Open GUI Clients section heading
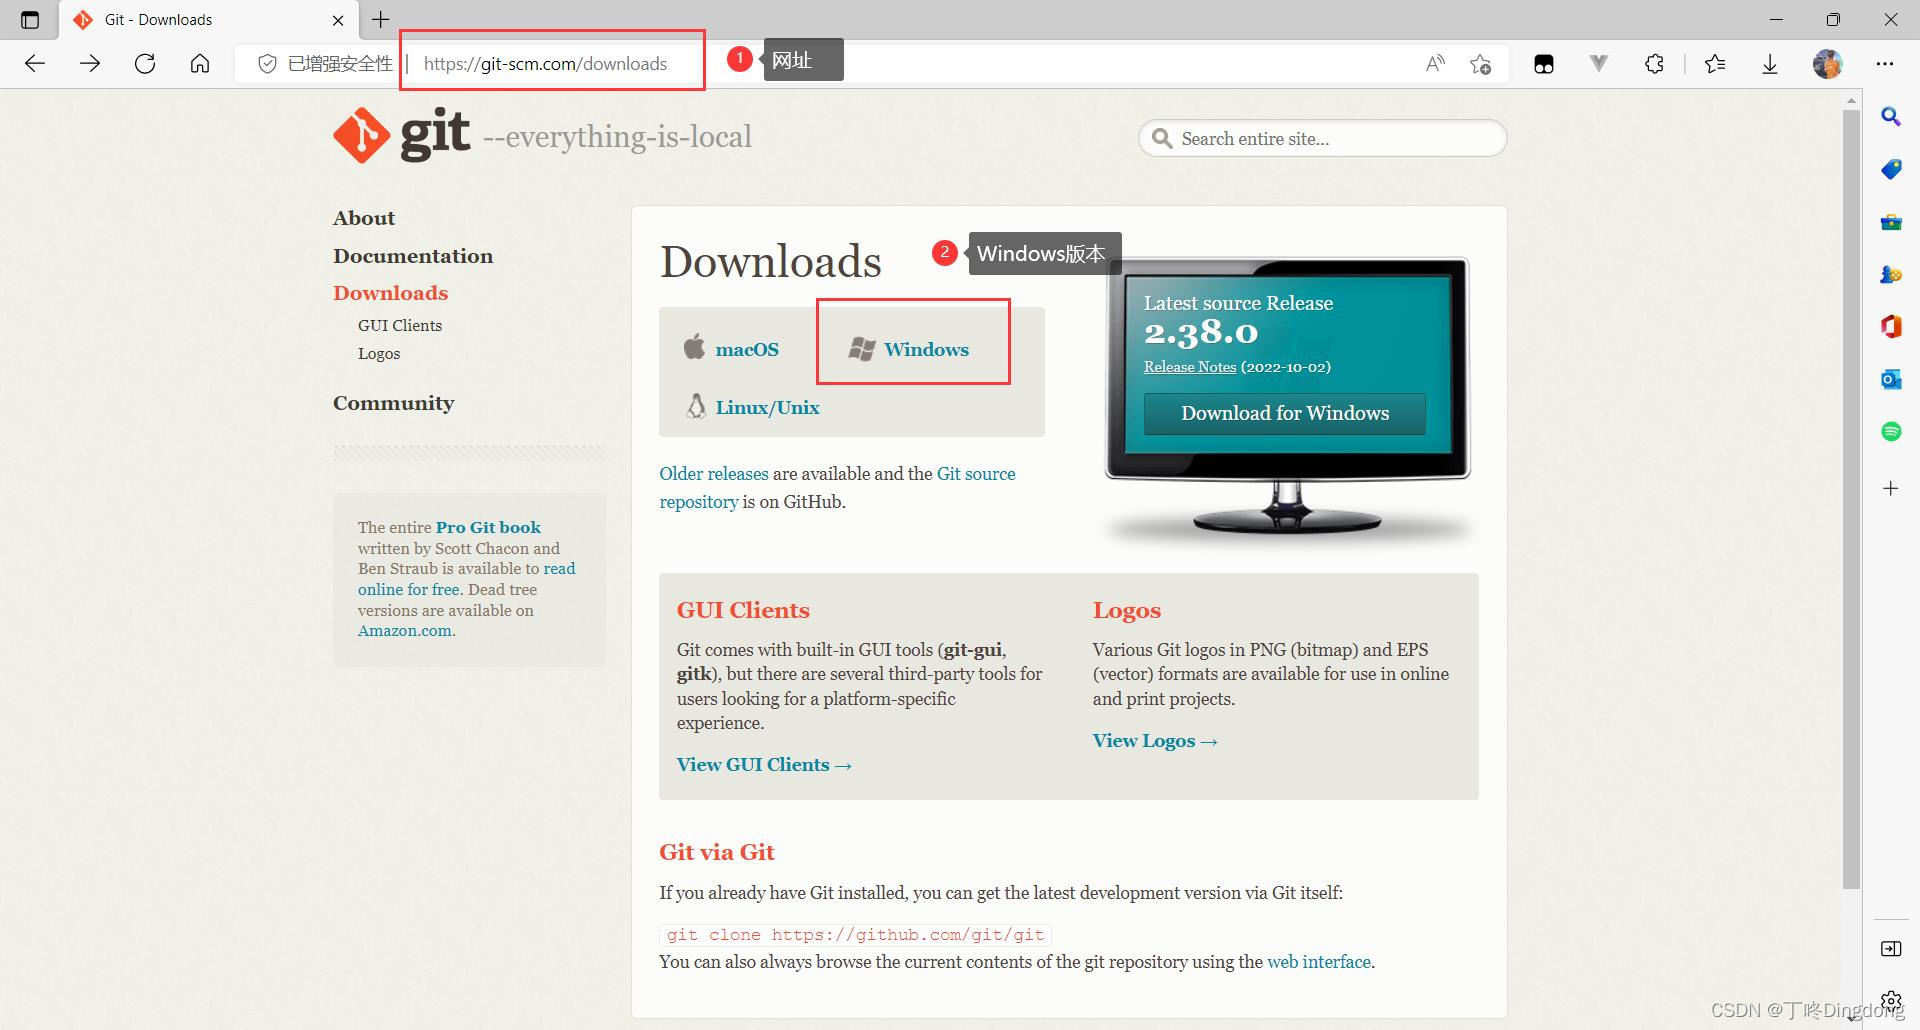The image size is (1920, 1030). (x=743, y=610)
